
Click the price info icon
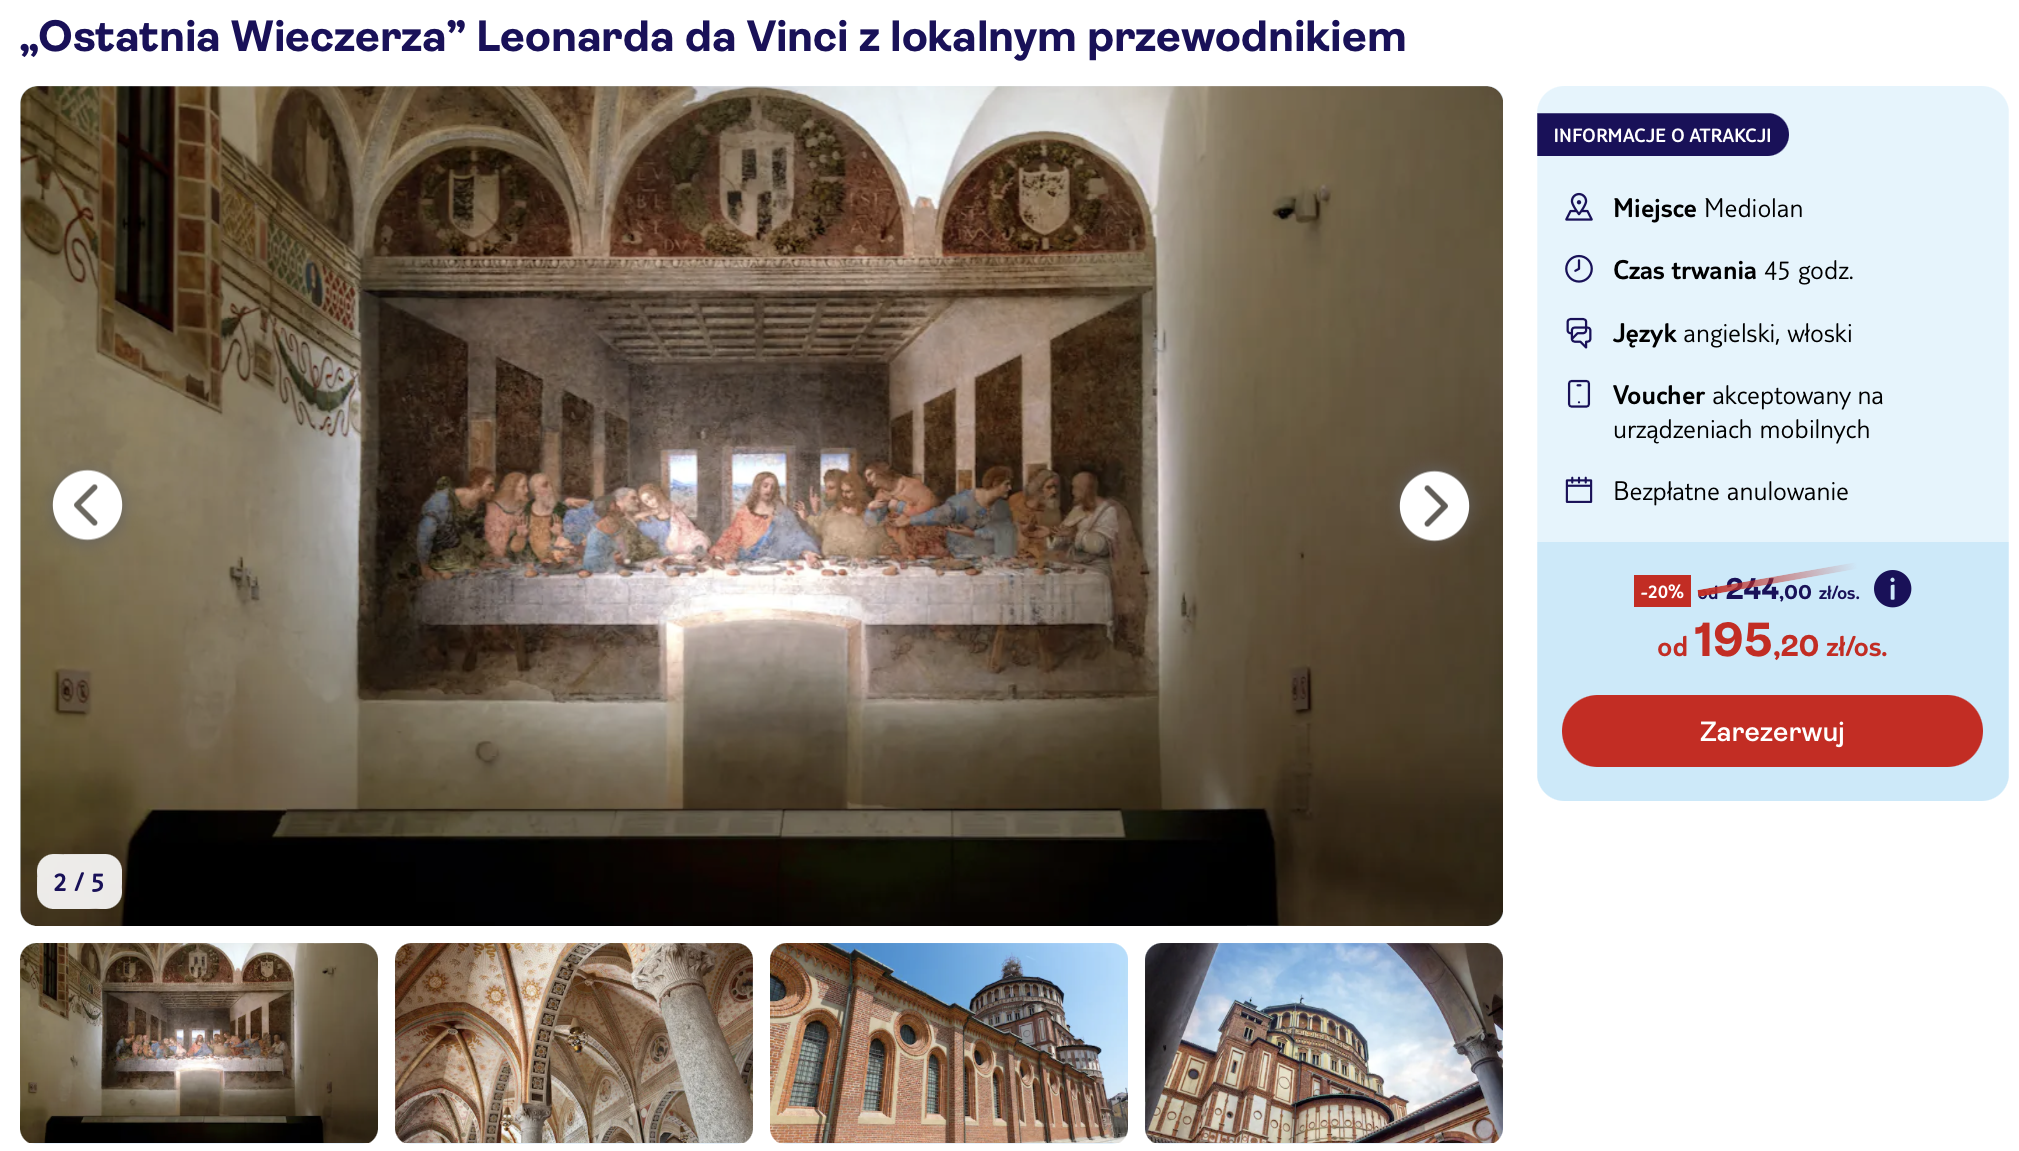pyautogui.click(x=1891, y=589)
